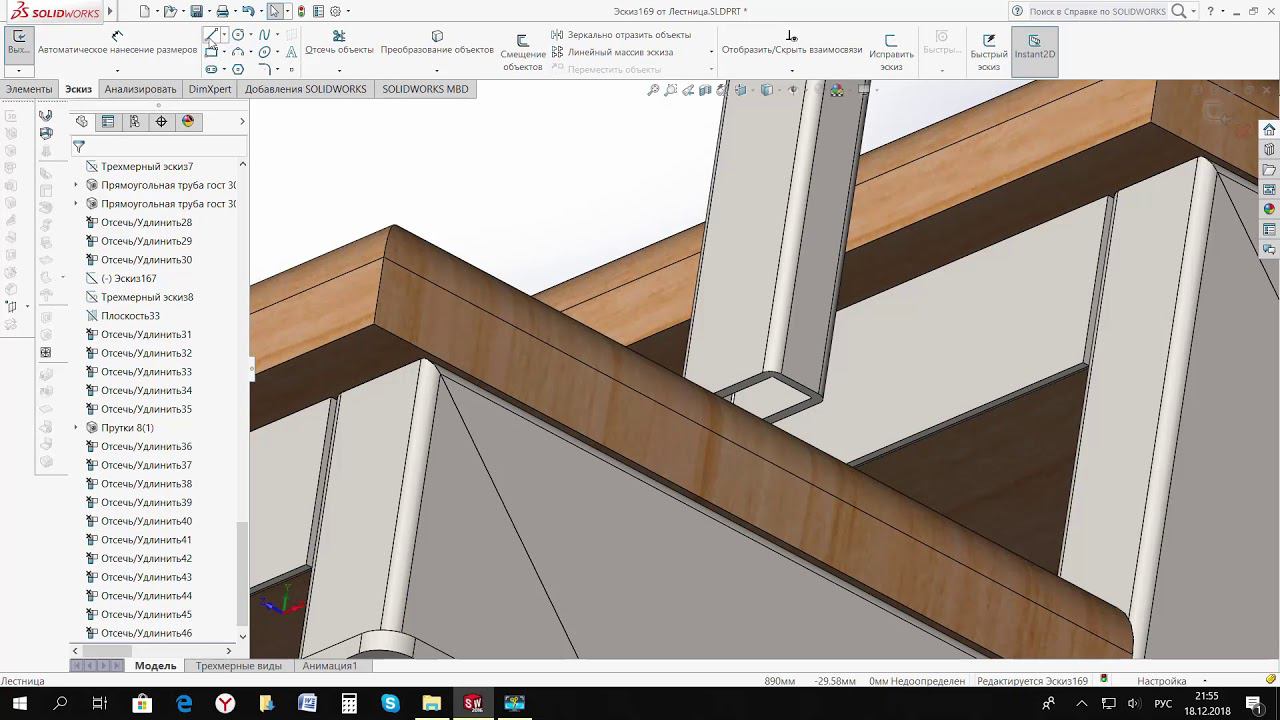1280x720 pixels.
Task: Open the DimXpert ribbon tab
Action: click(x=210, y=89)
